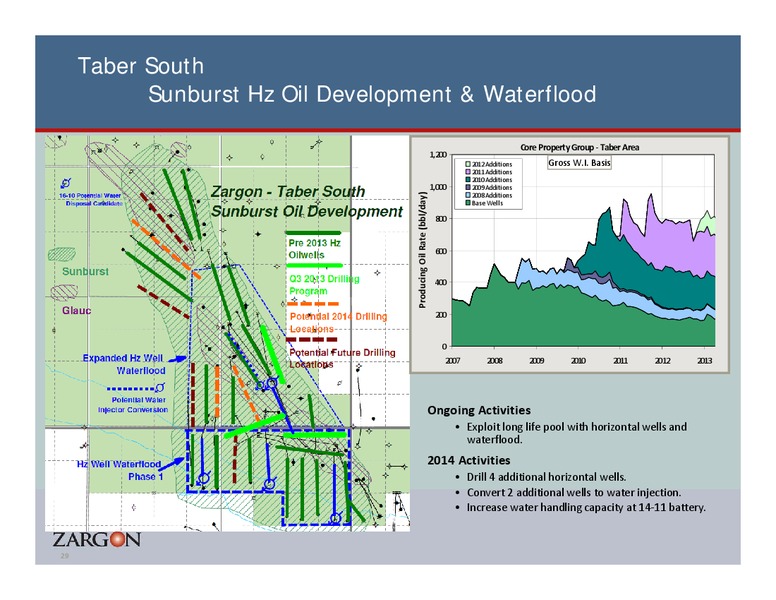Click "Drill 4 additional horizontal wells." bullet
This screenshot has width=776, height=600.
[x=546, y=477]
